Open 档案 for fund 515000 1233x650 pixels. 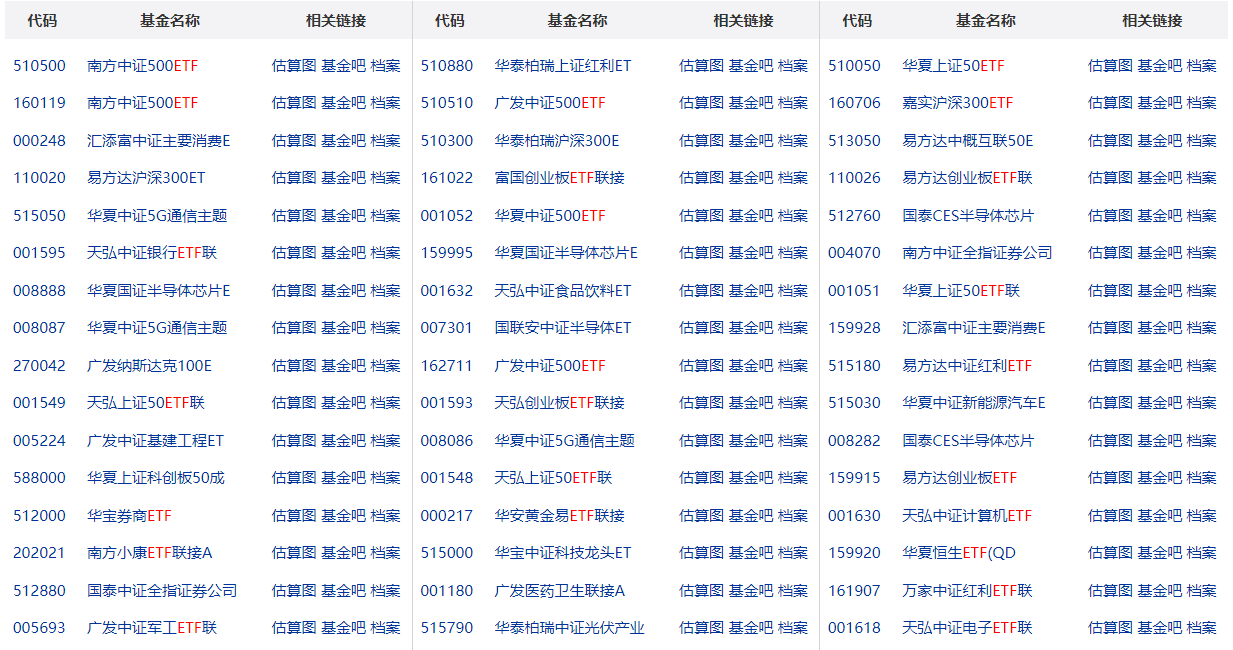793,553
